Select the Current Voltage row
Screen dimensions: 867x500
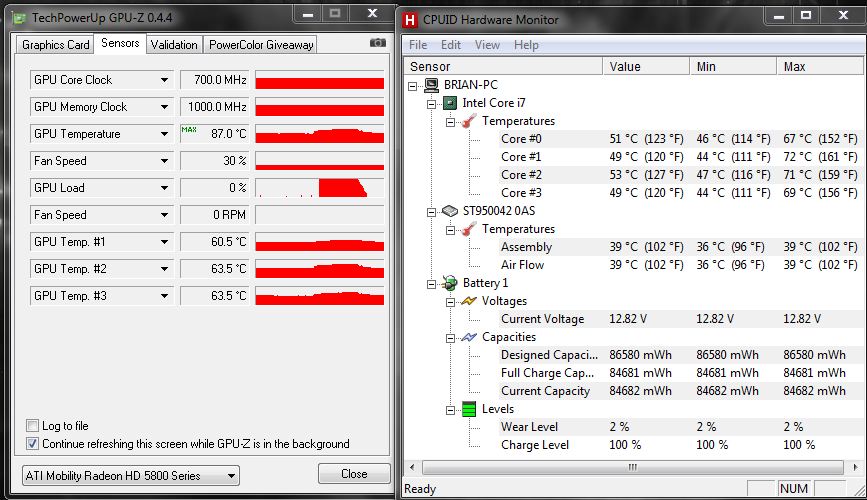[679, 319]
